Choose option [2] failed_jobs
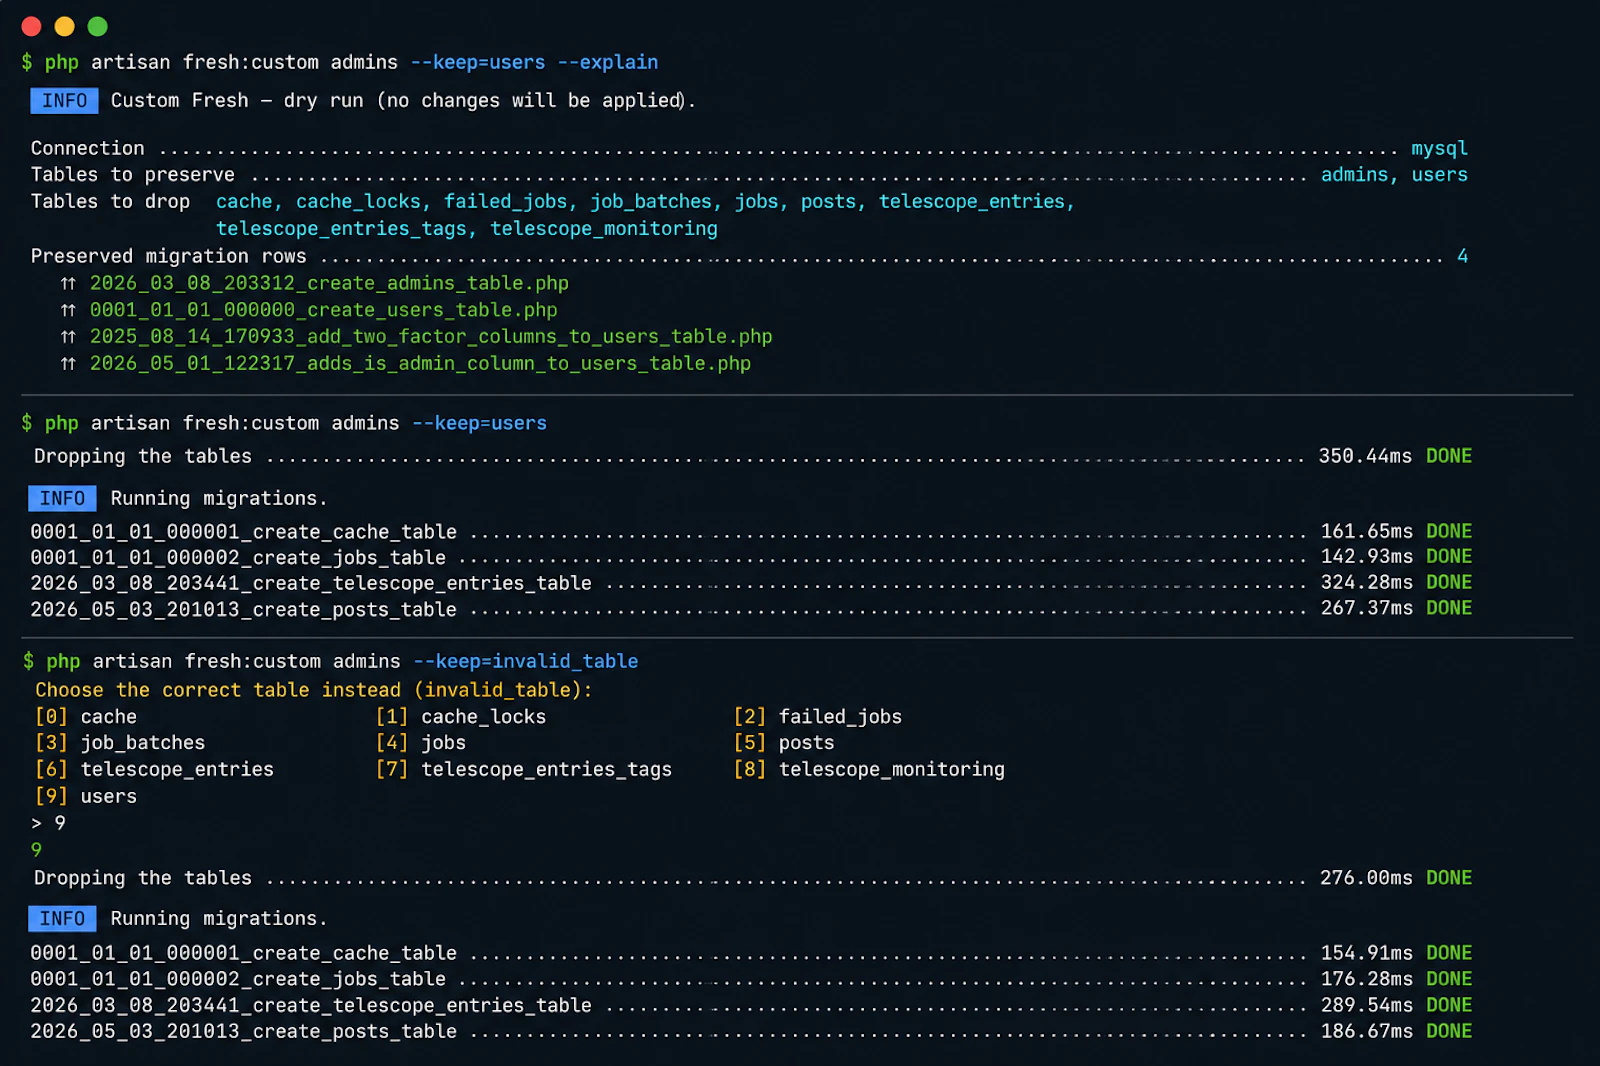 818,717
